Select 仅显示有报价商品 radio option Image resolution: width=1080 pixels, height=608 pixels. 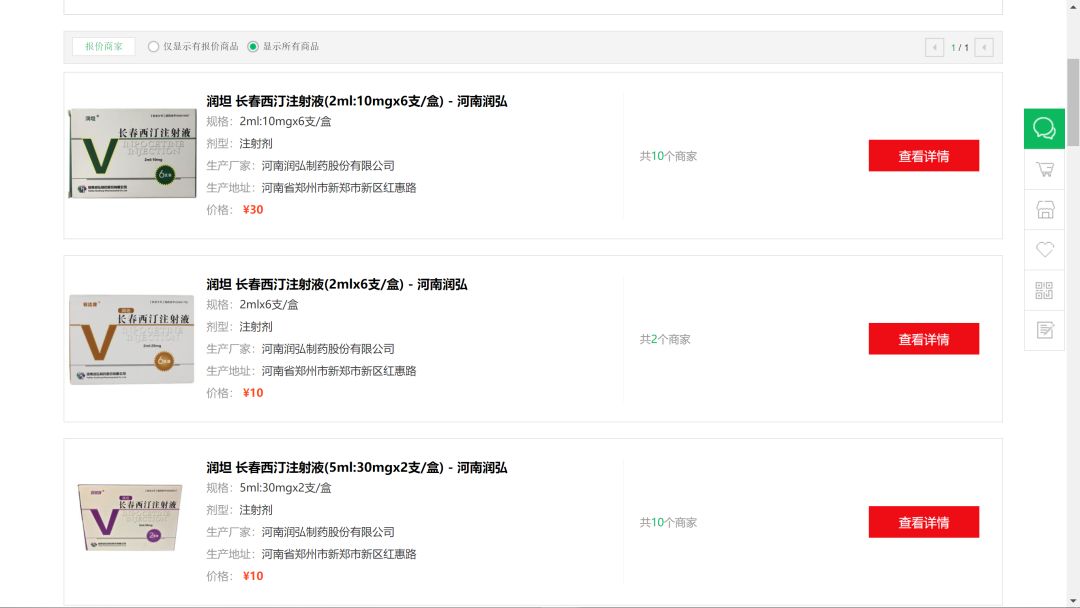(x=153, y=47)
